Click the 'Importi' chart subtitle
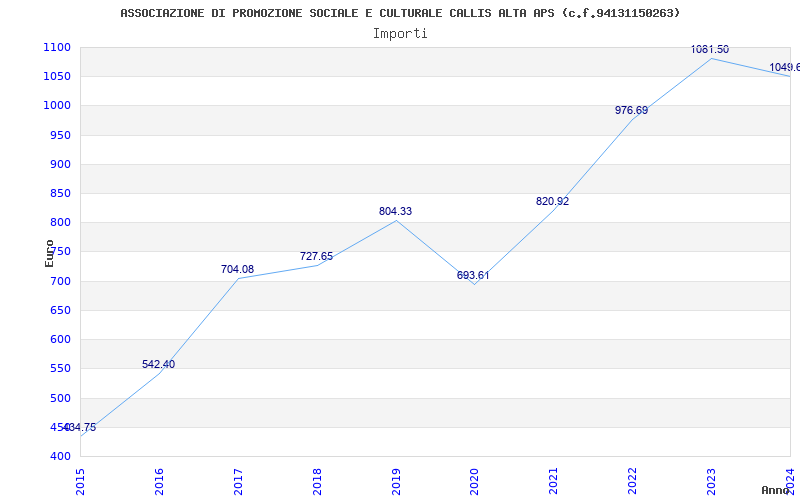This screenshot has height=500, width=800. point(400,34)
